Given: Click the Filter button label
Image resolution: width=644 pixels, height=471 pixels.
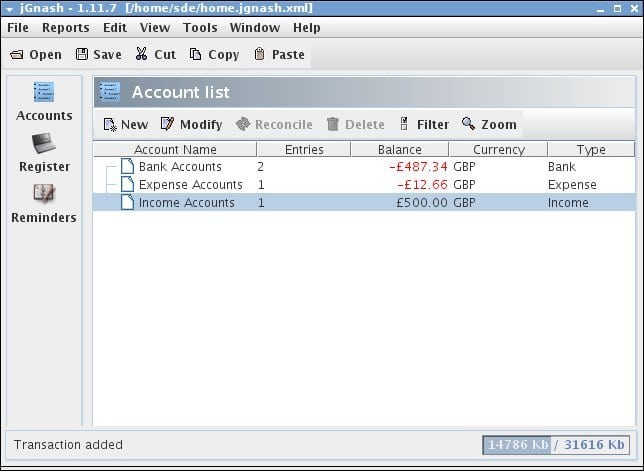Looking at the screenshot, I should (x=433, y=124).
